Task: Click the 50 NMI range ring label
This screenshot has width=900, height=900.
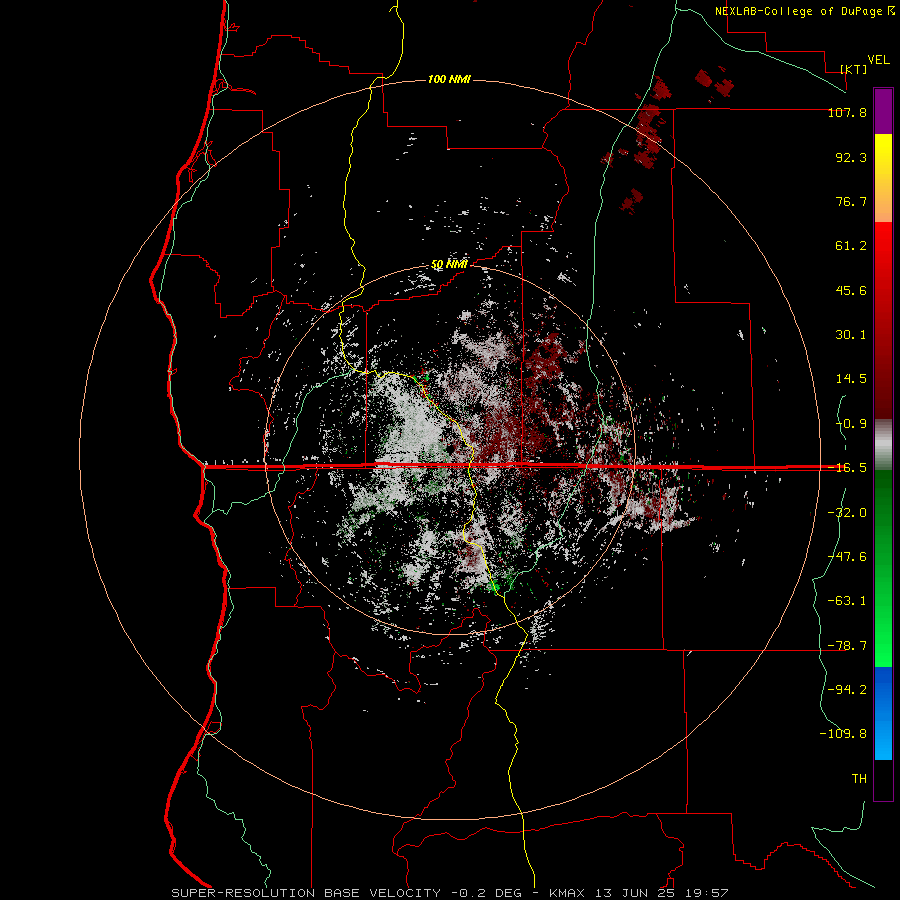Action: point(449,265)
